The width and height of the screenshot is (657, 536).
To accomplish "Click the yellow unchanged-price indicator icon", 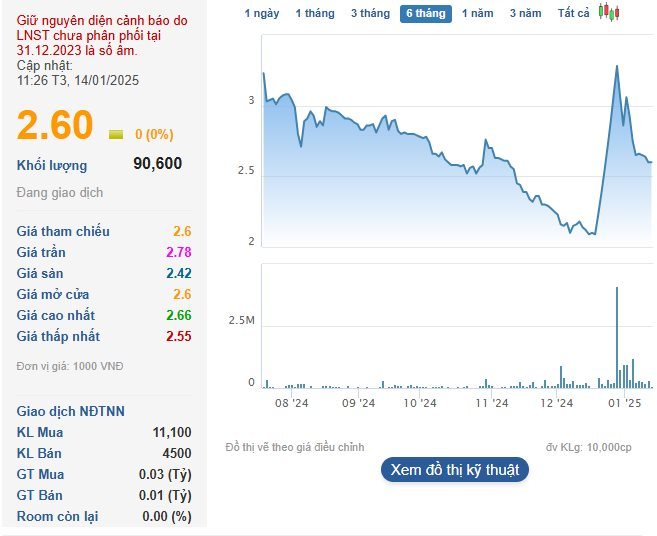I will coord(116,135).
